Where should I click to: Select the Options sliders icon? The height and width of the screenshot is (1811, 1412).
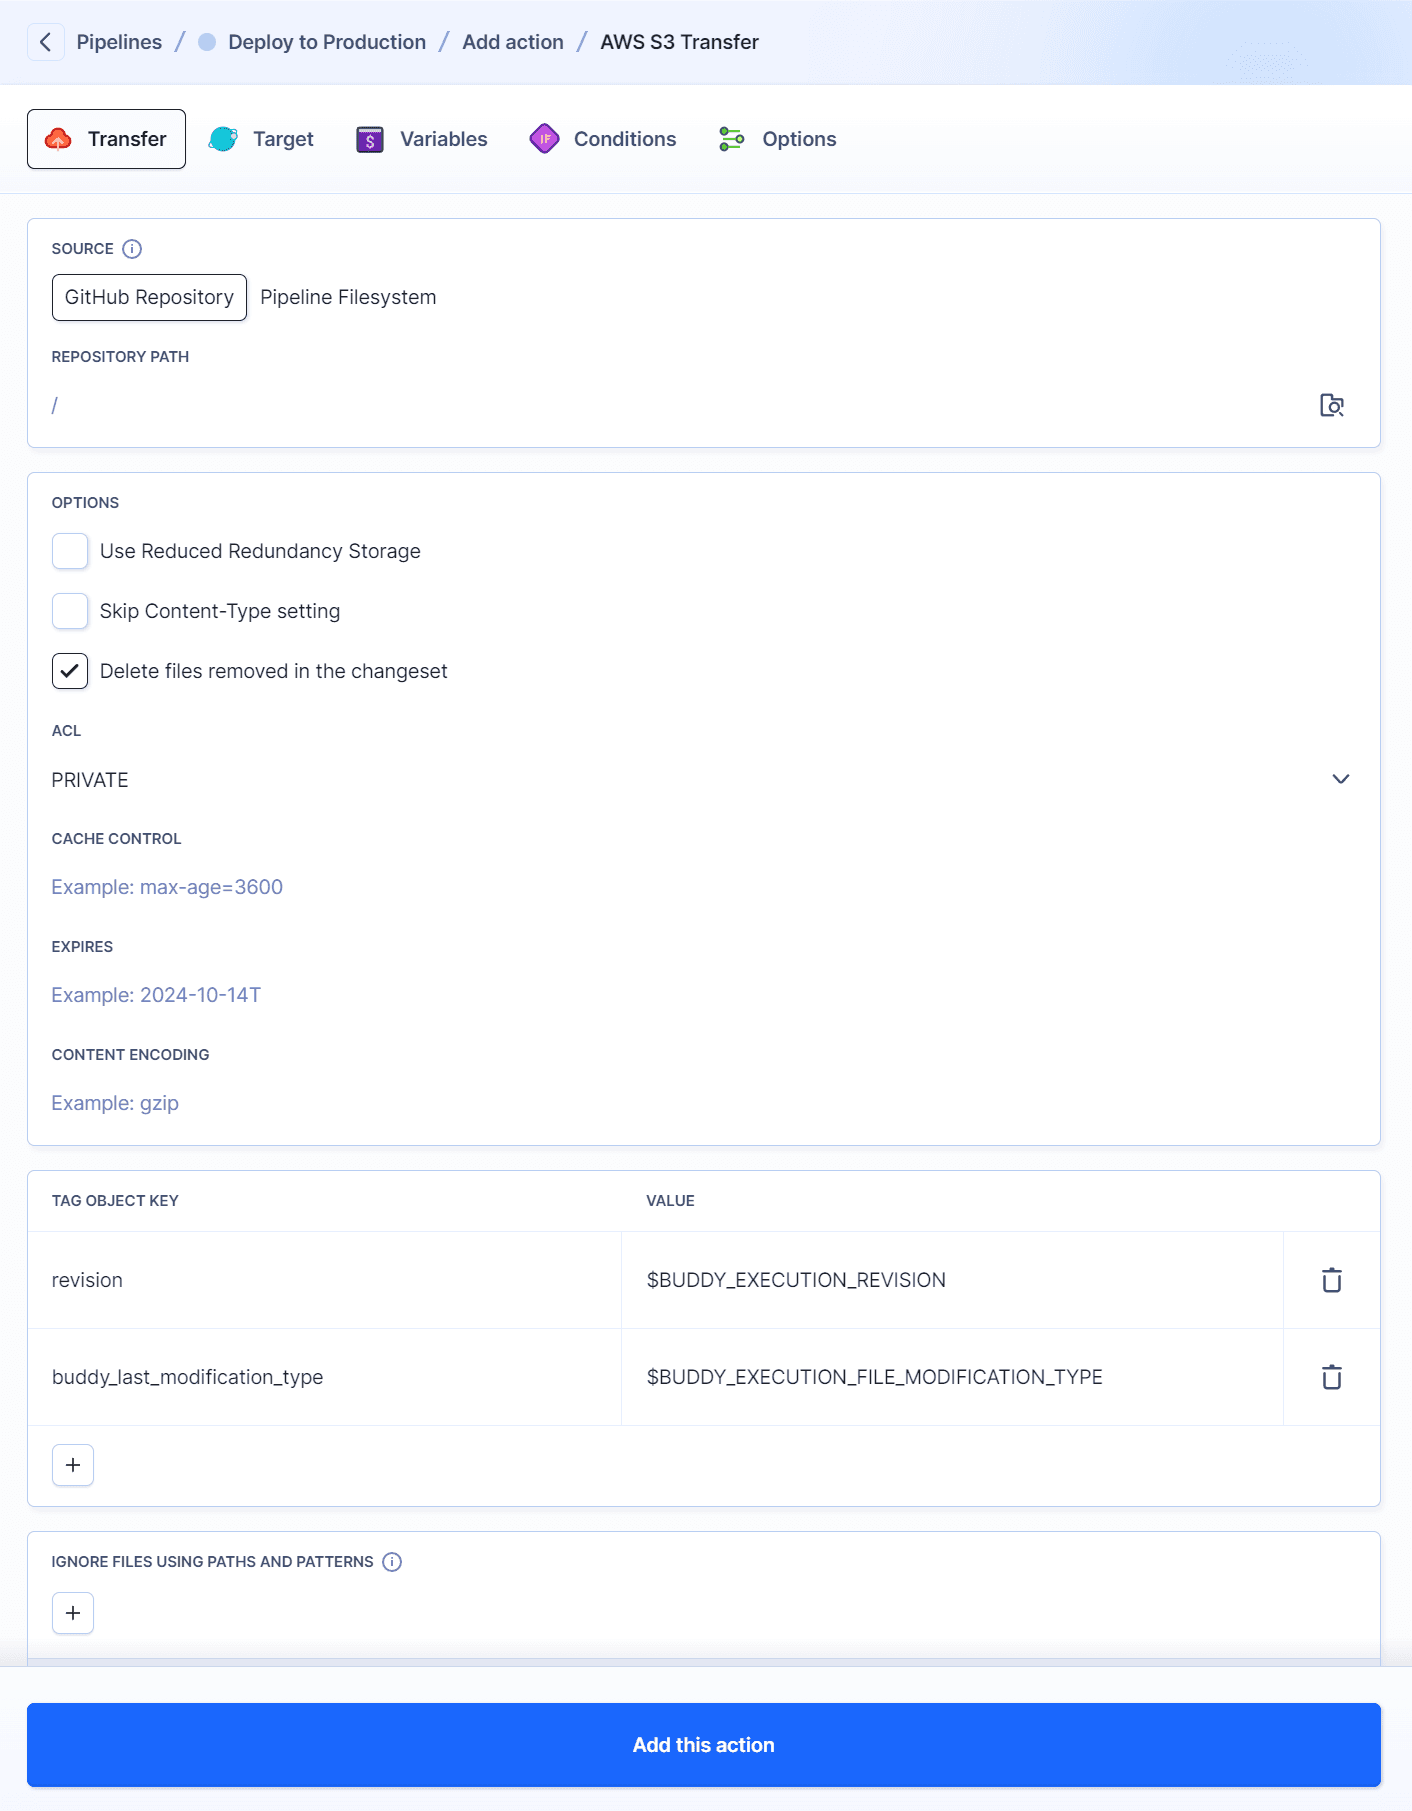coord(731,139)
